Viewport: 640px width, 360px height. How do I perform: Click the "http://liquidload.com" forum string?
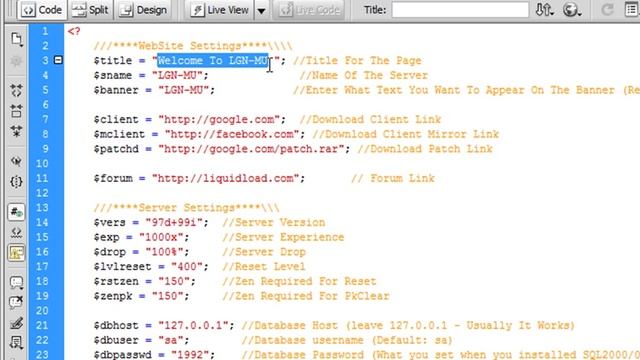(x=225, y=178)
